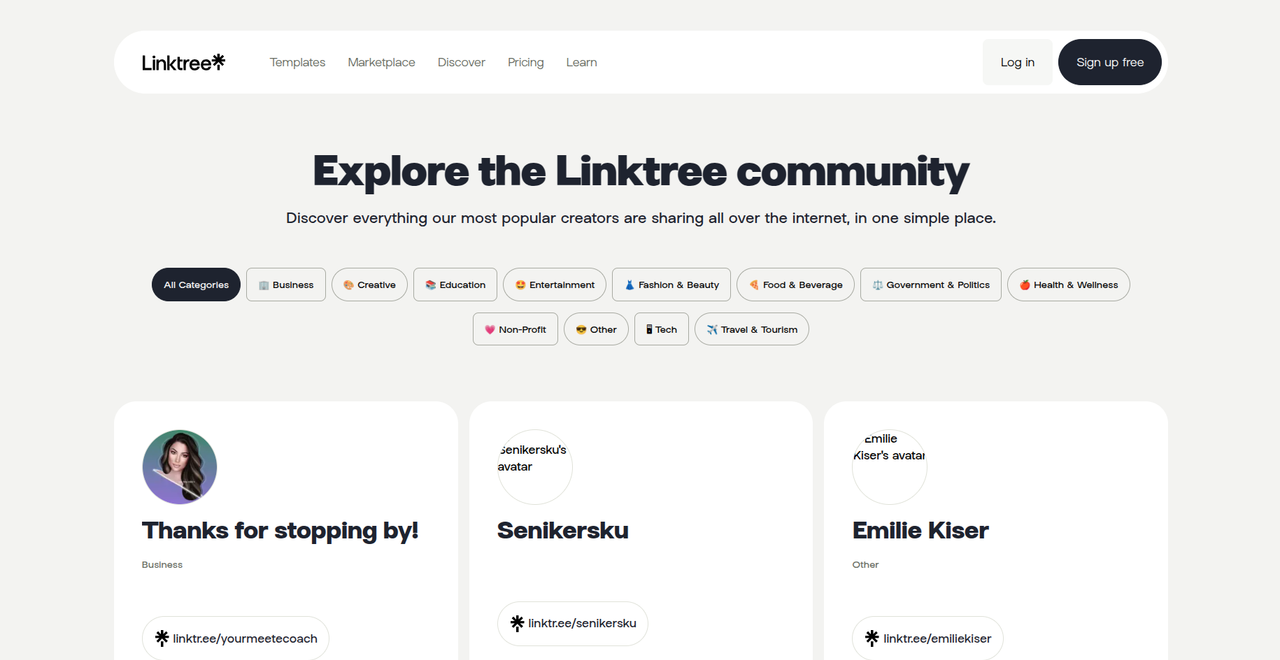Click the Senikersku card title
Screen dimensions: 1280x660
click(563, 530)
